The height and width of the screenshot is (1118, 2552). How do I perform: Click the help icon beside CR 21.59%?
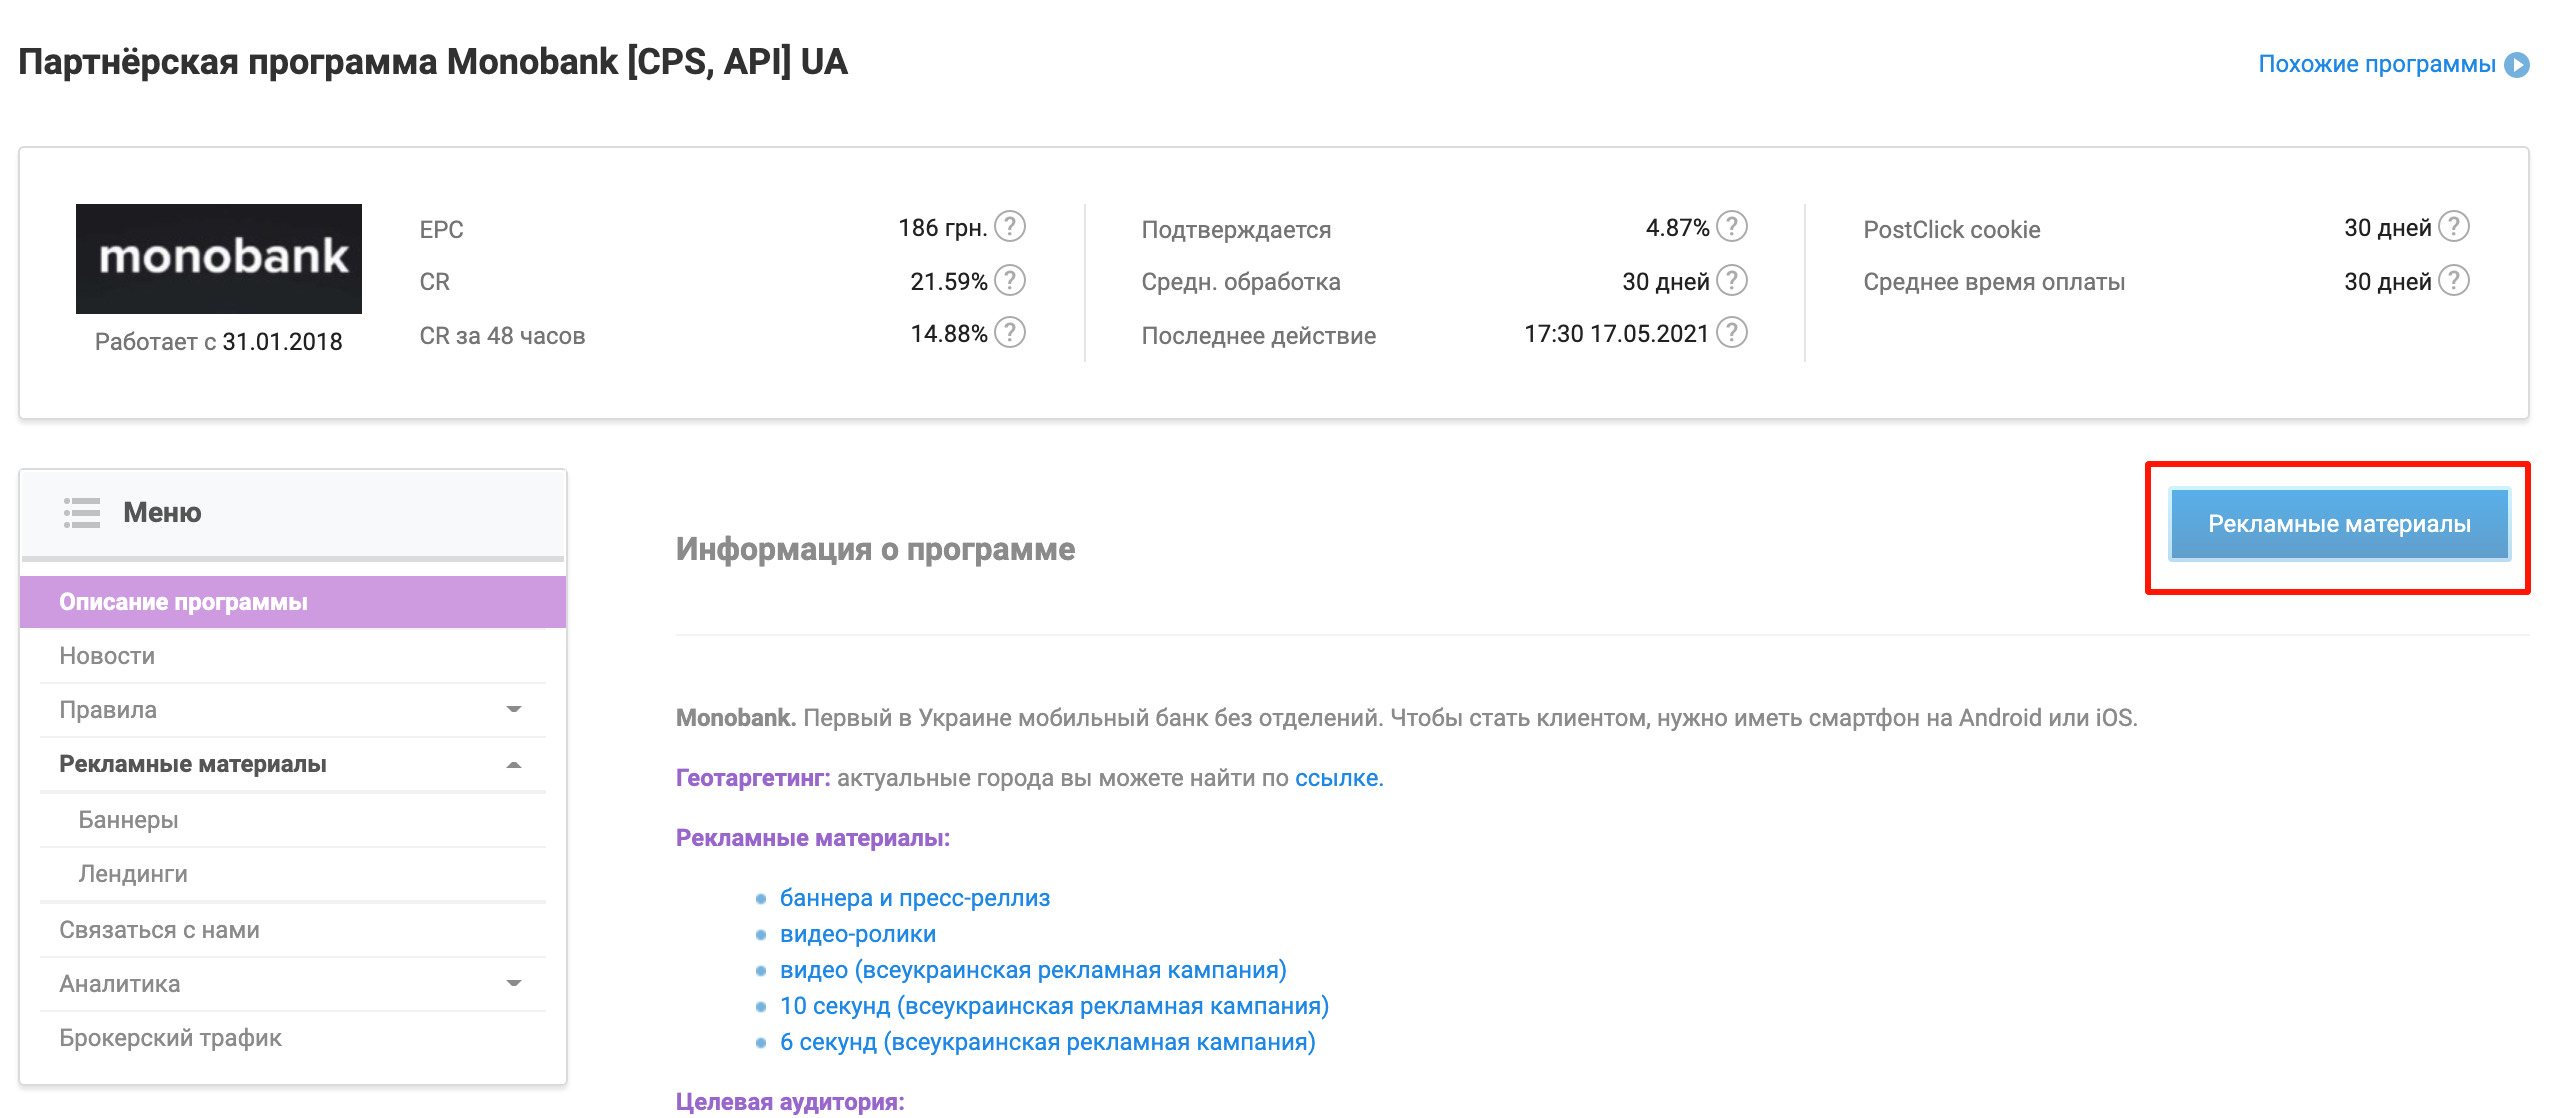[1010, 280]
